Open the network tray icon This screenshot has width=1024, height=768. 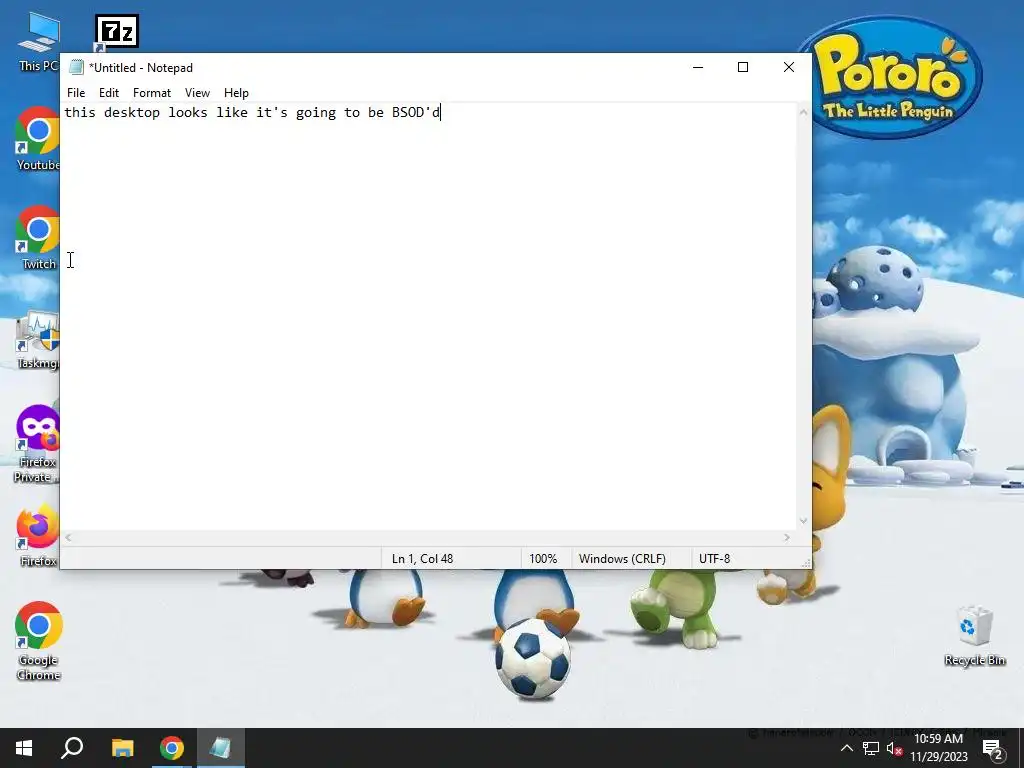pos(871,748)
